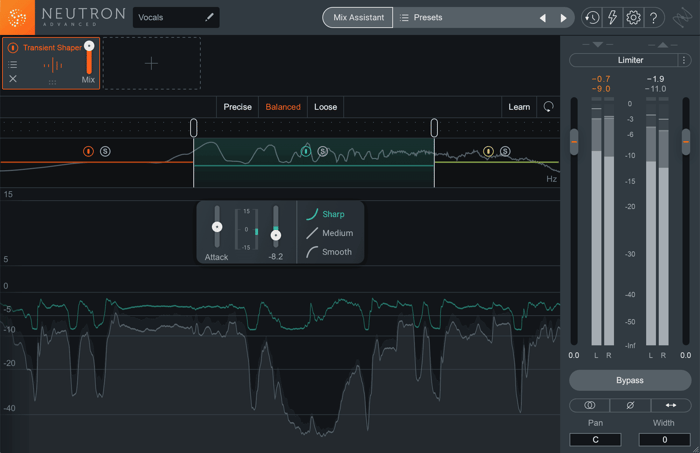
Task: Switch to Balanced mode
Action: click(283, 107)
